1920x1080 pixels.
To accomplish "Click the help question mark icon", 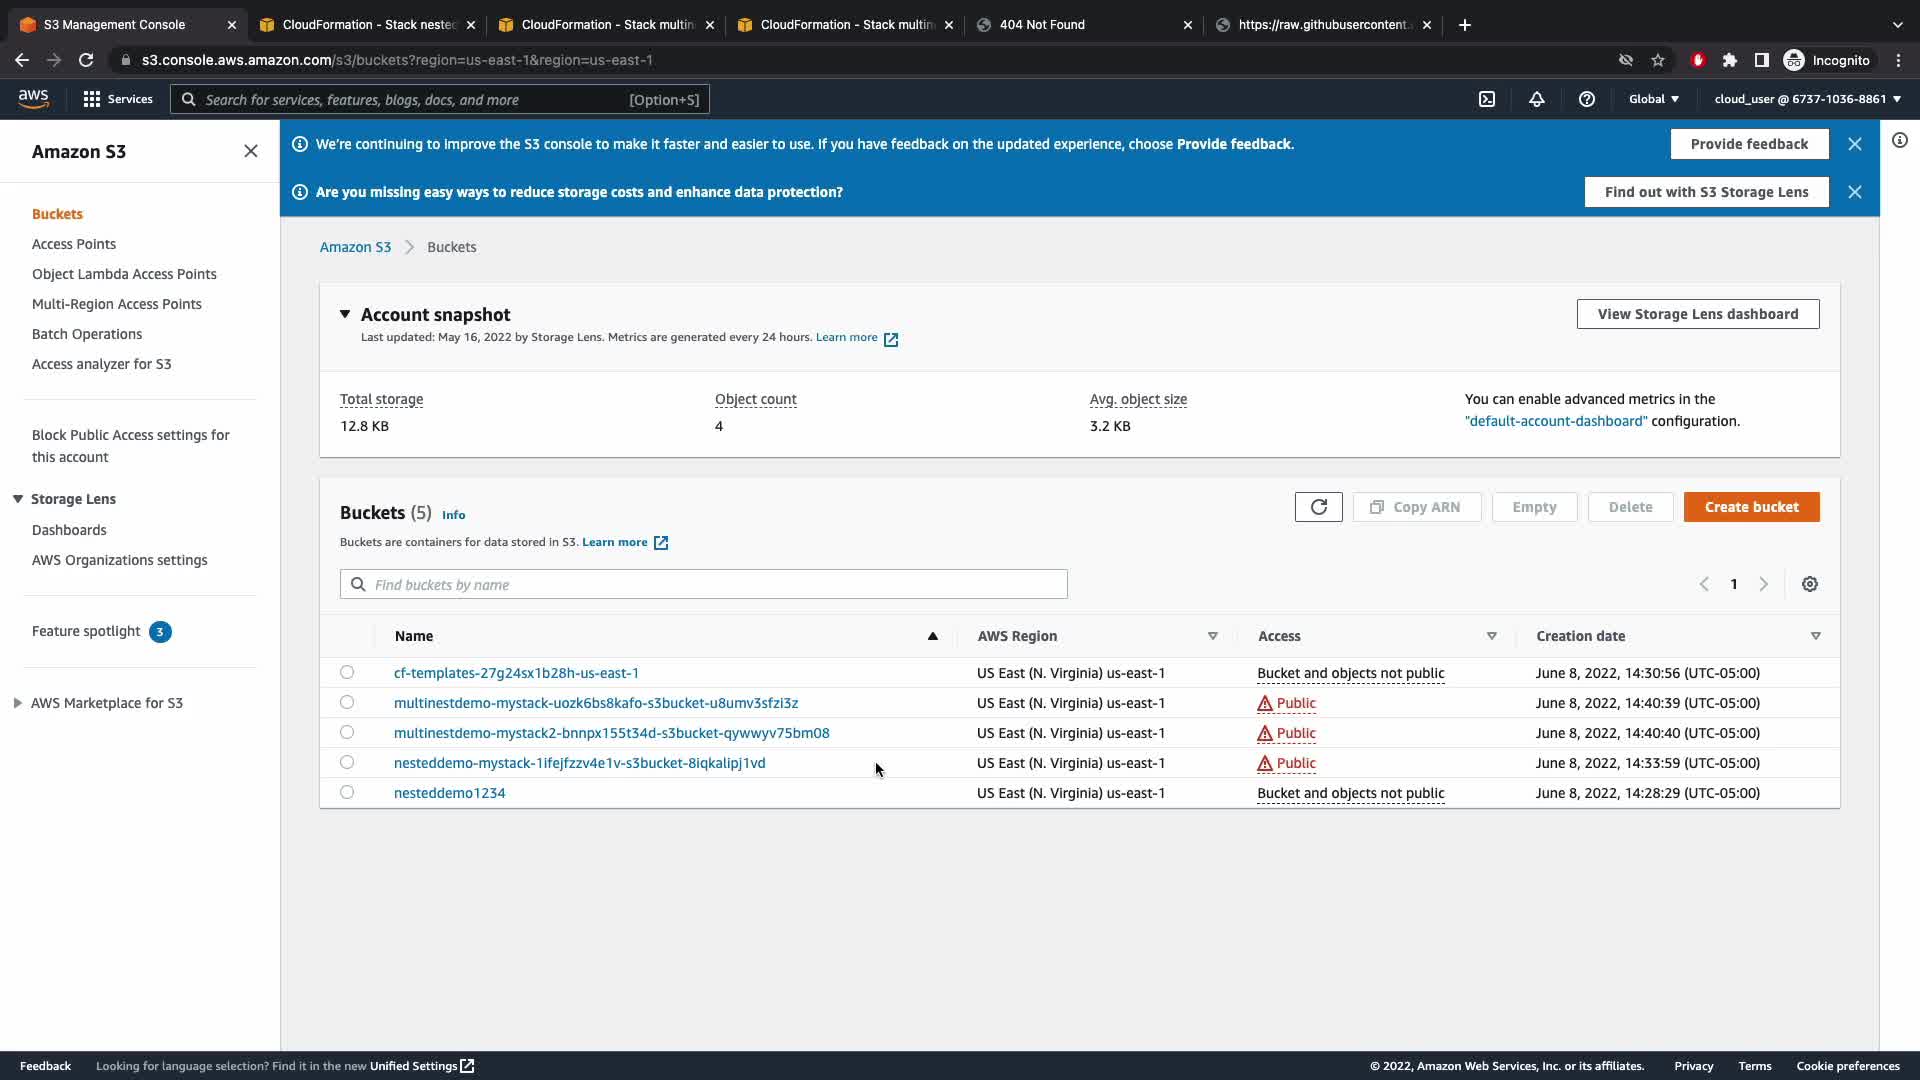I will [1587, 99].
